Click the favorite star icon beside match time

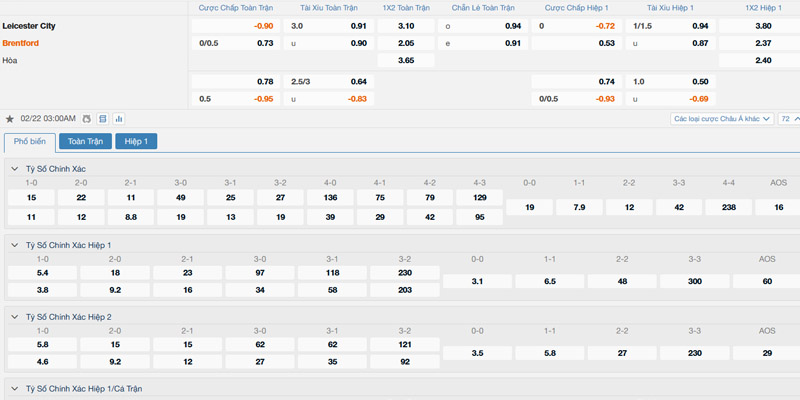point(10,119)
